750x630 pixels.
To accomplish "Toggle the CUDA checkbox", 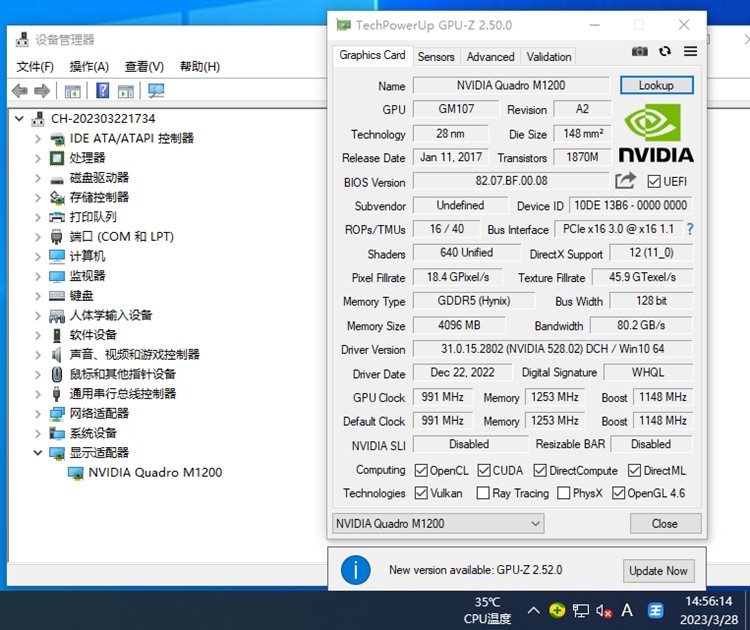I will 484,470.
